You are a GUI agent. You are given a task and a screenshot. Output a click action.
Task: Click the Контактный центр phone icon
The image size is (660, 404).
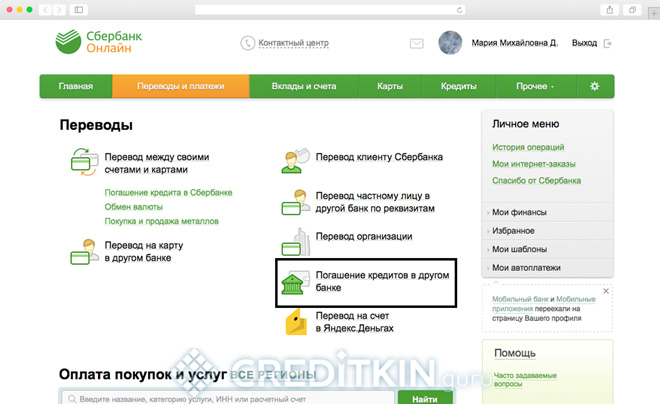click(x=248, y=44)
